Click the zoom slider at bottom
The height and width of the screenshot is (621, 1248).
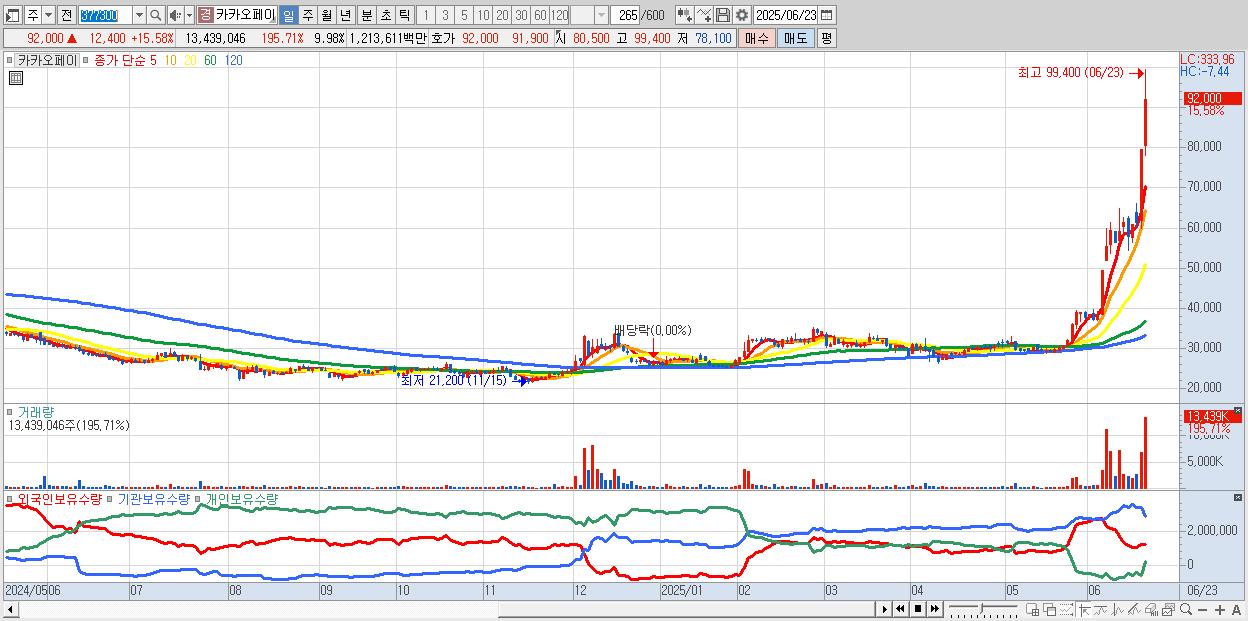[x=983, y=609]
